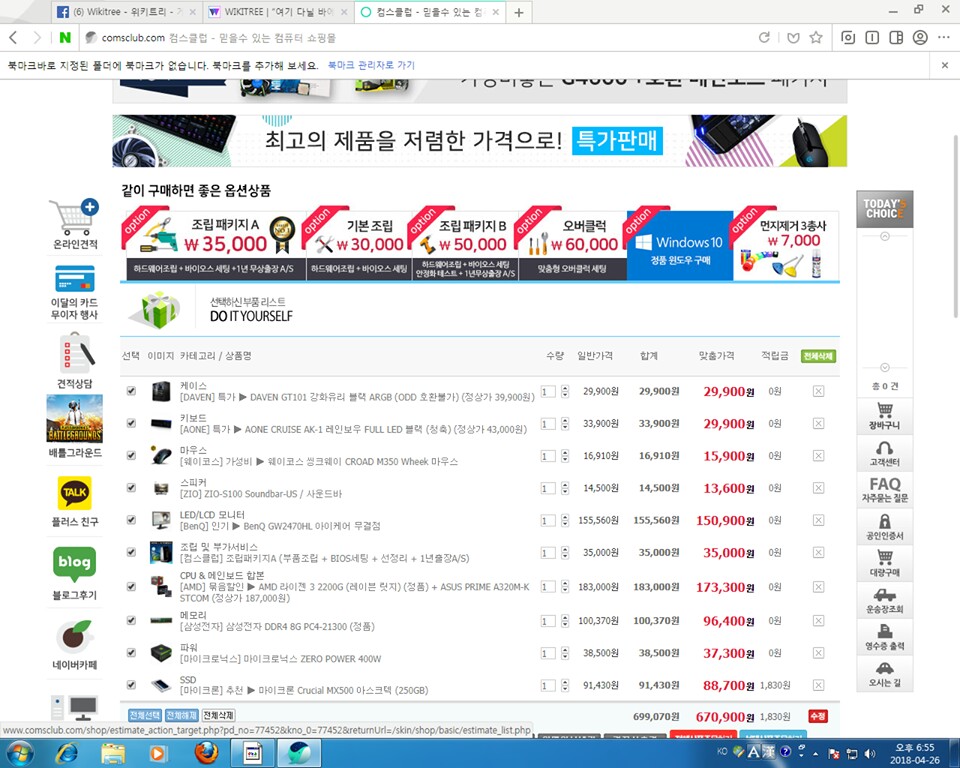The width and height of the screenshot is (960, 768).
Task: Remove the 파워 row with its X icon
Action: pyautogui.click(x=818, y=653)
